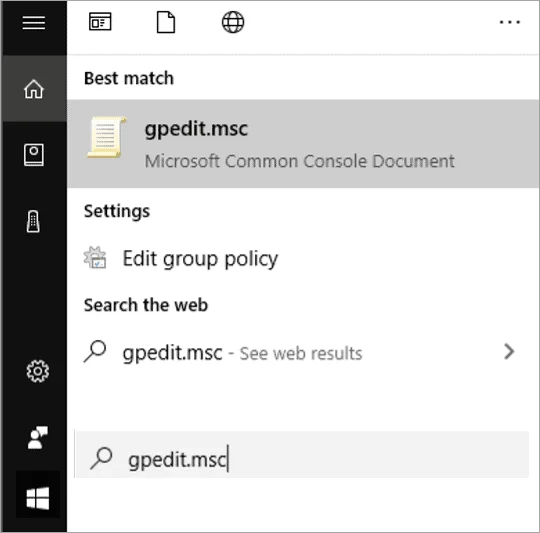Open the Feedback person icon in sidebar
Screen dimensions: 540x533
(38, 437)
